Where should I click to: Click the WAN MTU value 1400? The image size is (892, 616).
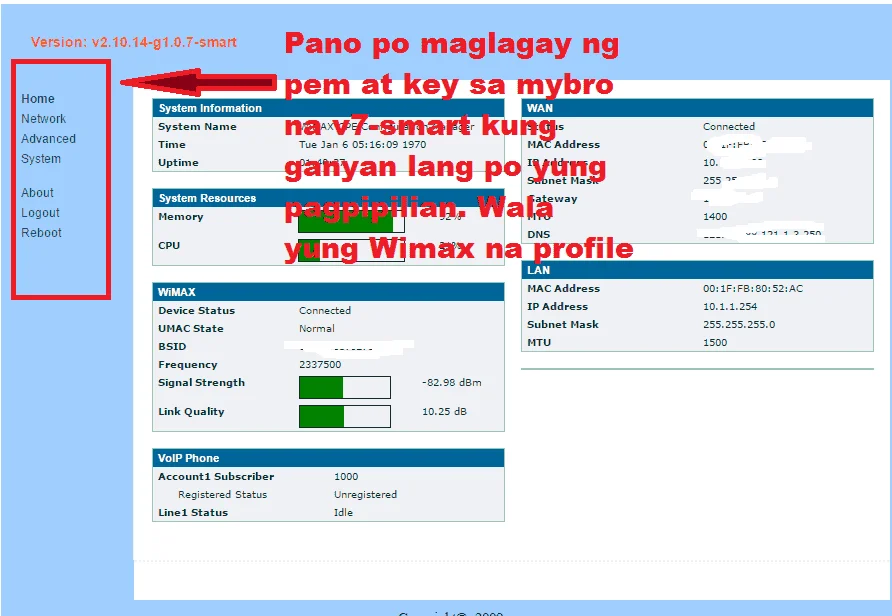[715, 217]
